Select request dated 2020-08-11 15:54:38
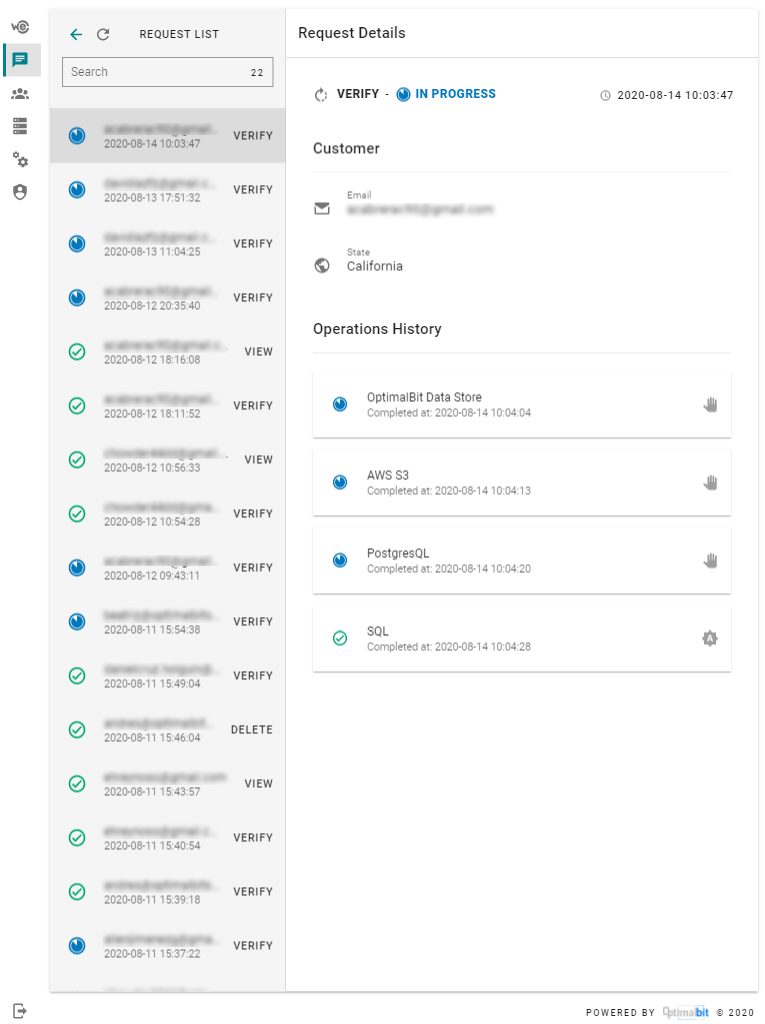765x1024 pixels. pos(167,622)
